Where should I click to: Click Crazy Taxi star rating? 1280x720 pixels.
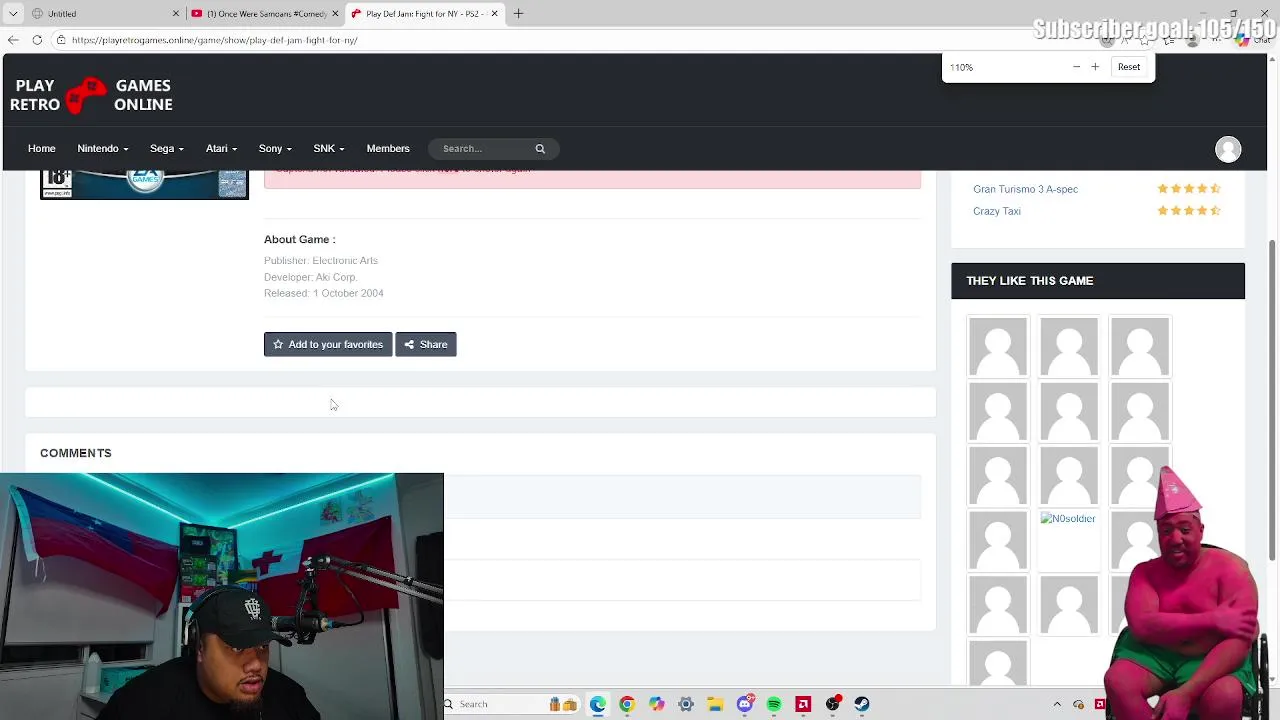[x=1189, y=211]
